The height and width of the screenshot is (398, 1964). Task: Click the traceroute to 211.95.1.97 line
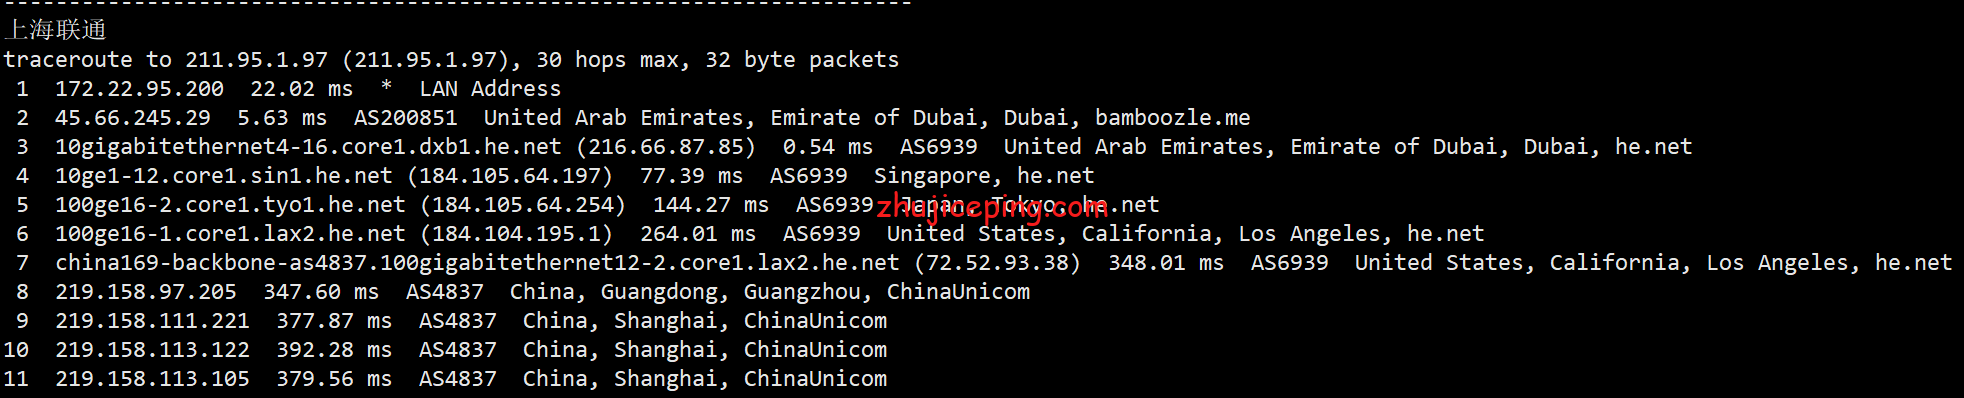[x=451, y=60]
